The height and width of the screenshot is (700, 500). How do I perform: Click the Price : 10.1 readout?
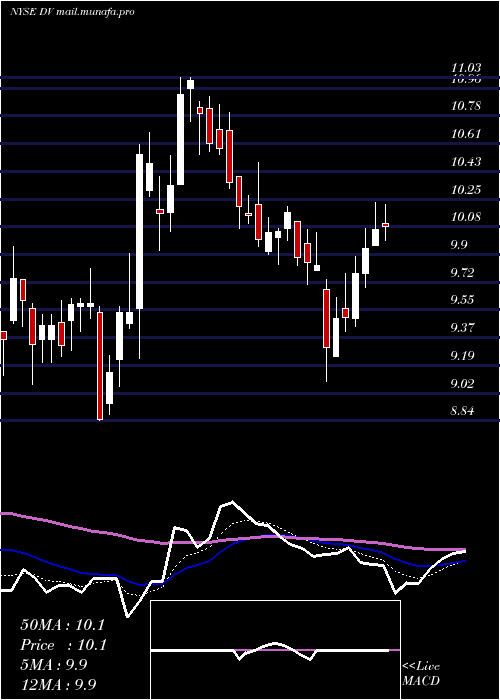click(63, 645)
